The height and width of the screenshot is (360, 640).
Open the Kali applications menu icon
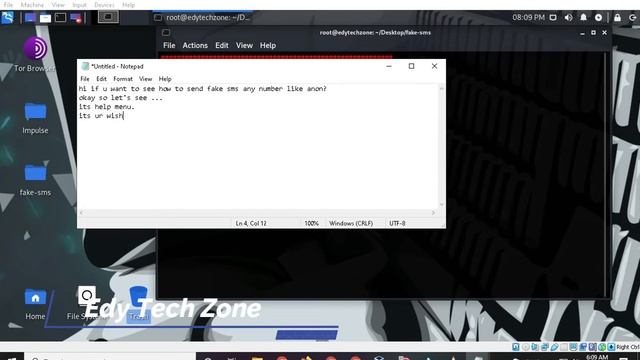tap(7, 17)
